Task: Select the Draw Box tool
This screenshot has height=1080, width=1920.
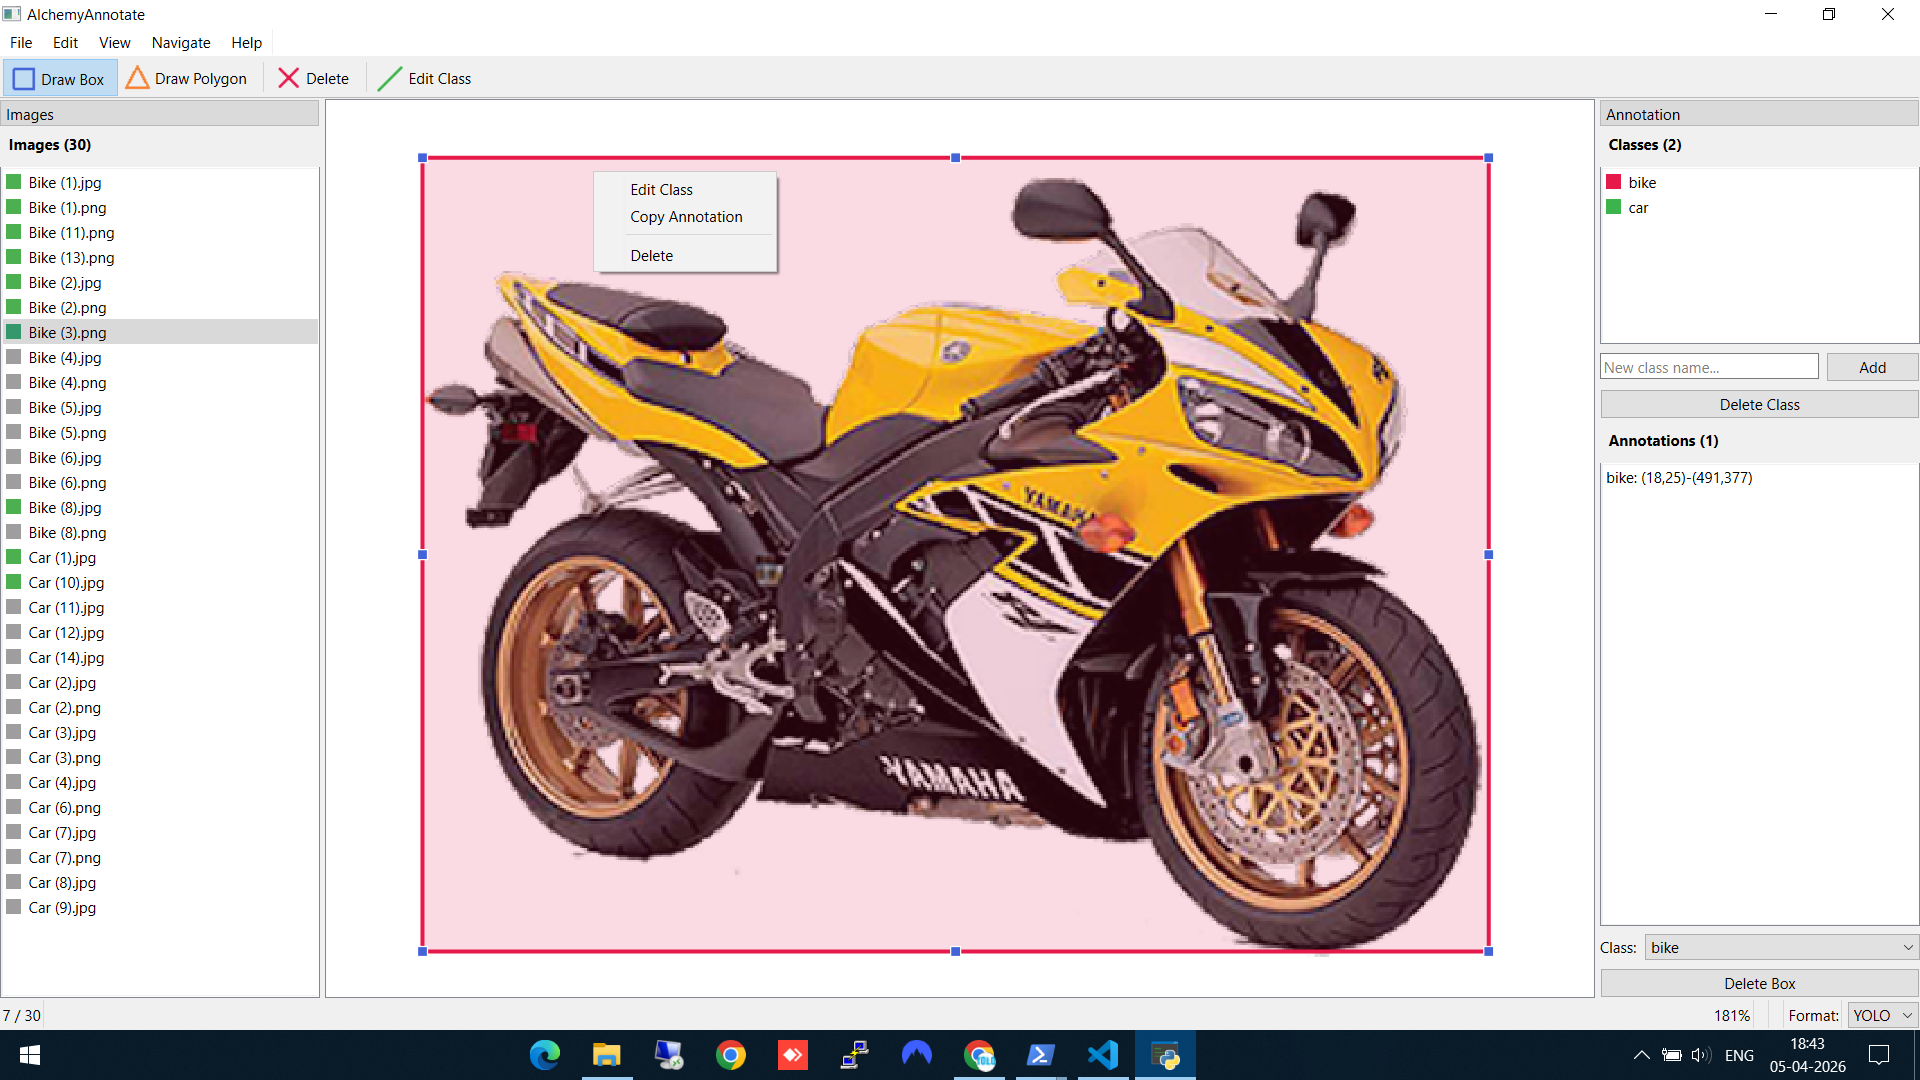Action: 60,78
